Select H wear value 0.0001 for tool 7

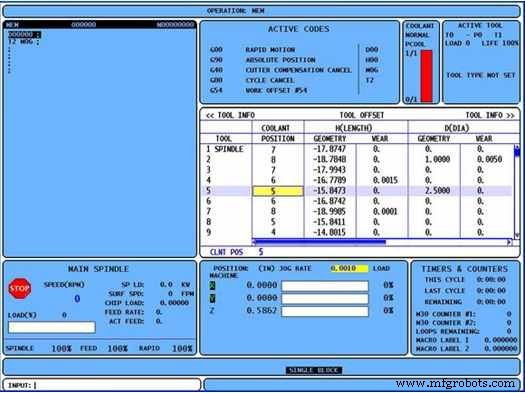click(385, 212)
